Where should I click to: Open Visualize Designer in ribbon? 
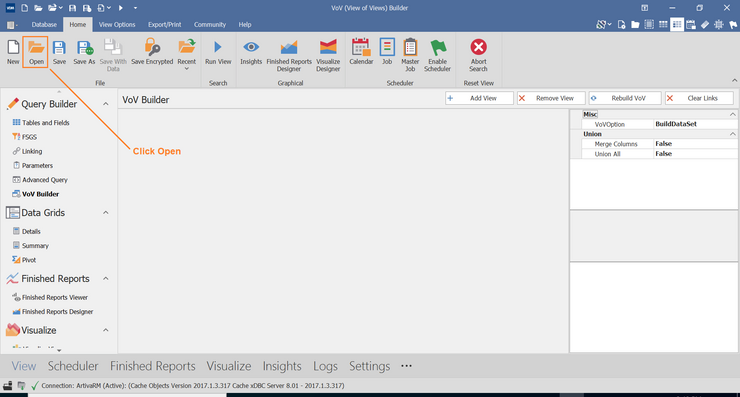pyautogui.click(x=328, y=55)
